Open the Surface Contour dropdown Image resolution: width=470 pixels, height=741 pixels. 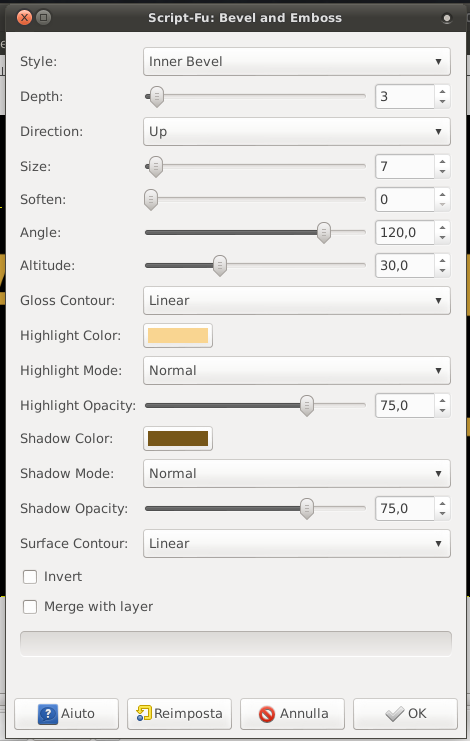pos(297,543)
